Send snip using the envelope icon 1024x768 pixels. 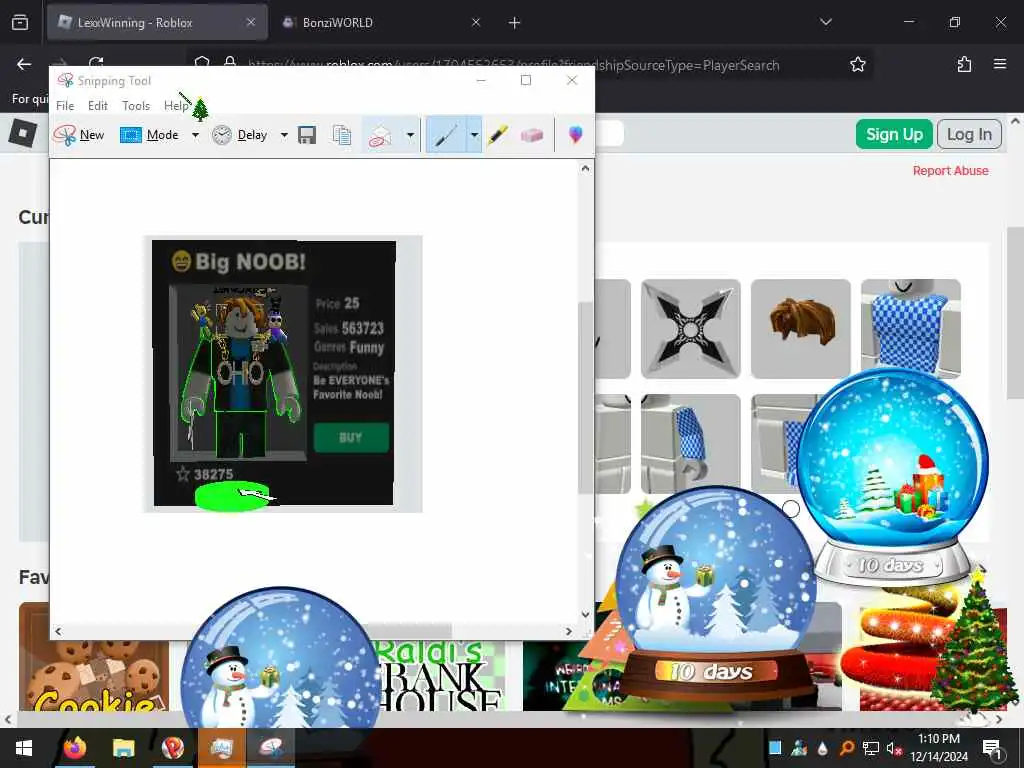pyautogui.click(x=380, y=135)
